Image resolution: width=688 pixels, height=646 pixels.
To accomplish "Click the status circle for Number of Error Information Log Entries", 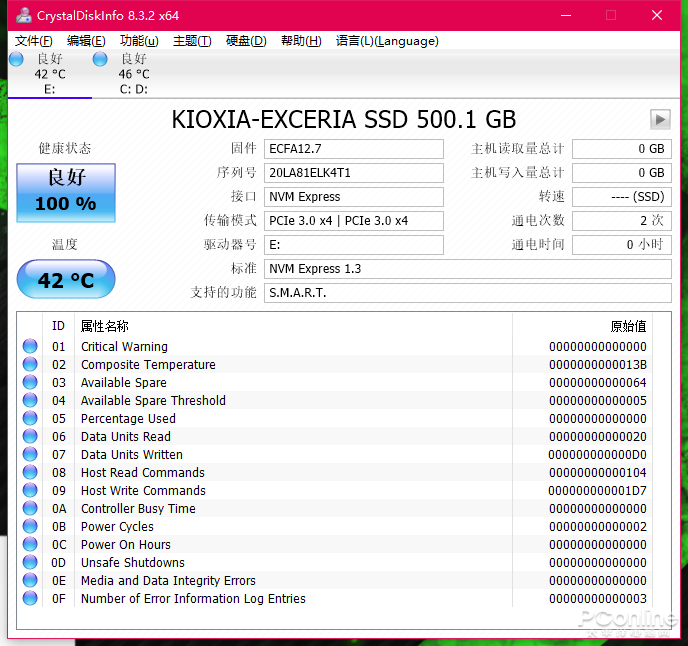I will [x=30, y=598].
